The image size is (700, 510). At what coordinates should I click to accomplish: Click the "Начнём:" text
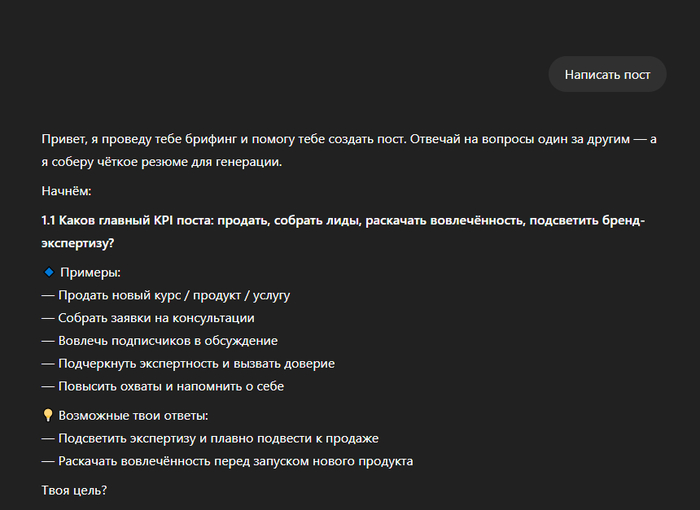(x=67, y=190)
